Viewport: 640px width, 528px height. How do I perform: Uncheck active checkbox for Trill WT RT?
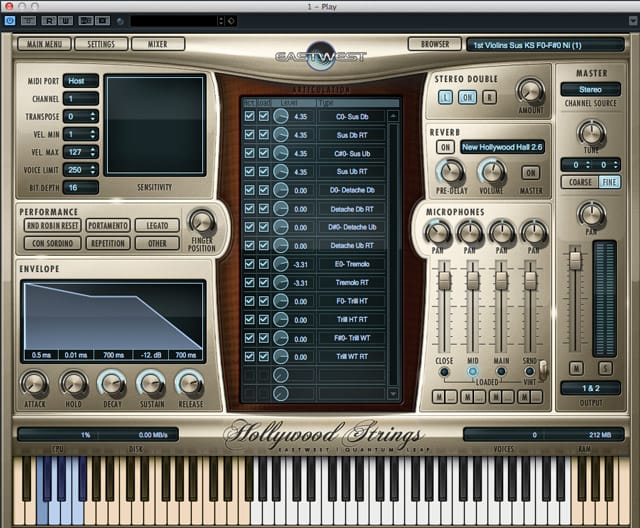pos(249,356)
